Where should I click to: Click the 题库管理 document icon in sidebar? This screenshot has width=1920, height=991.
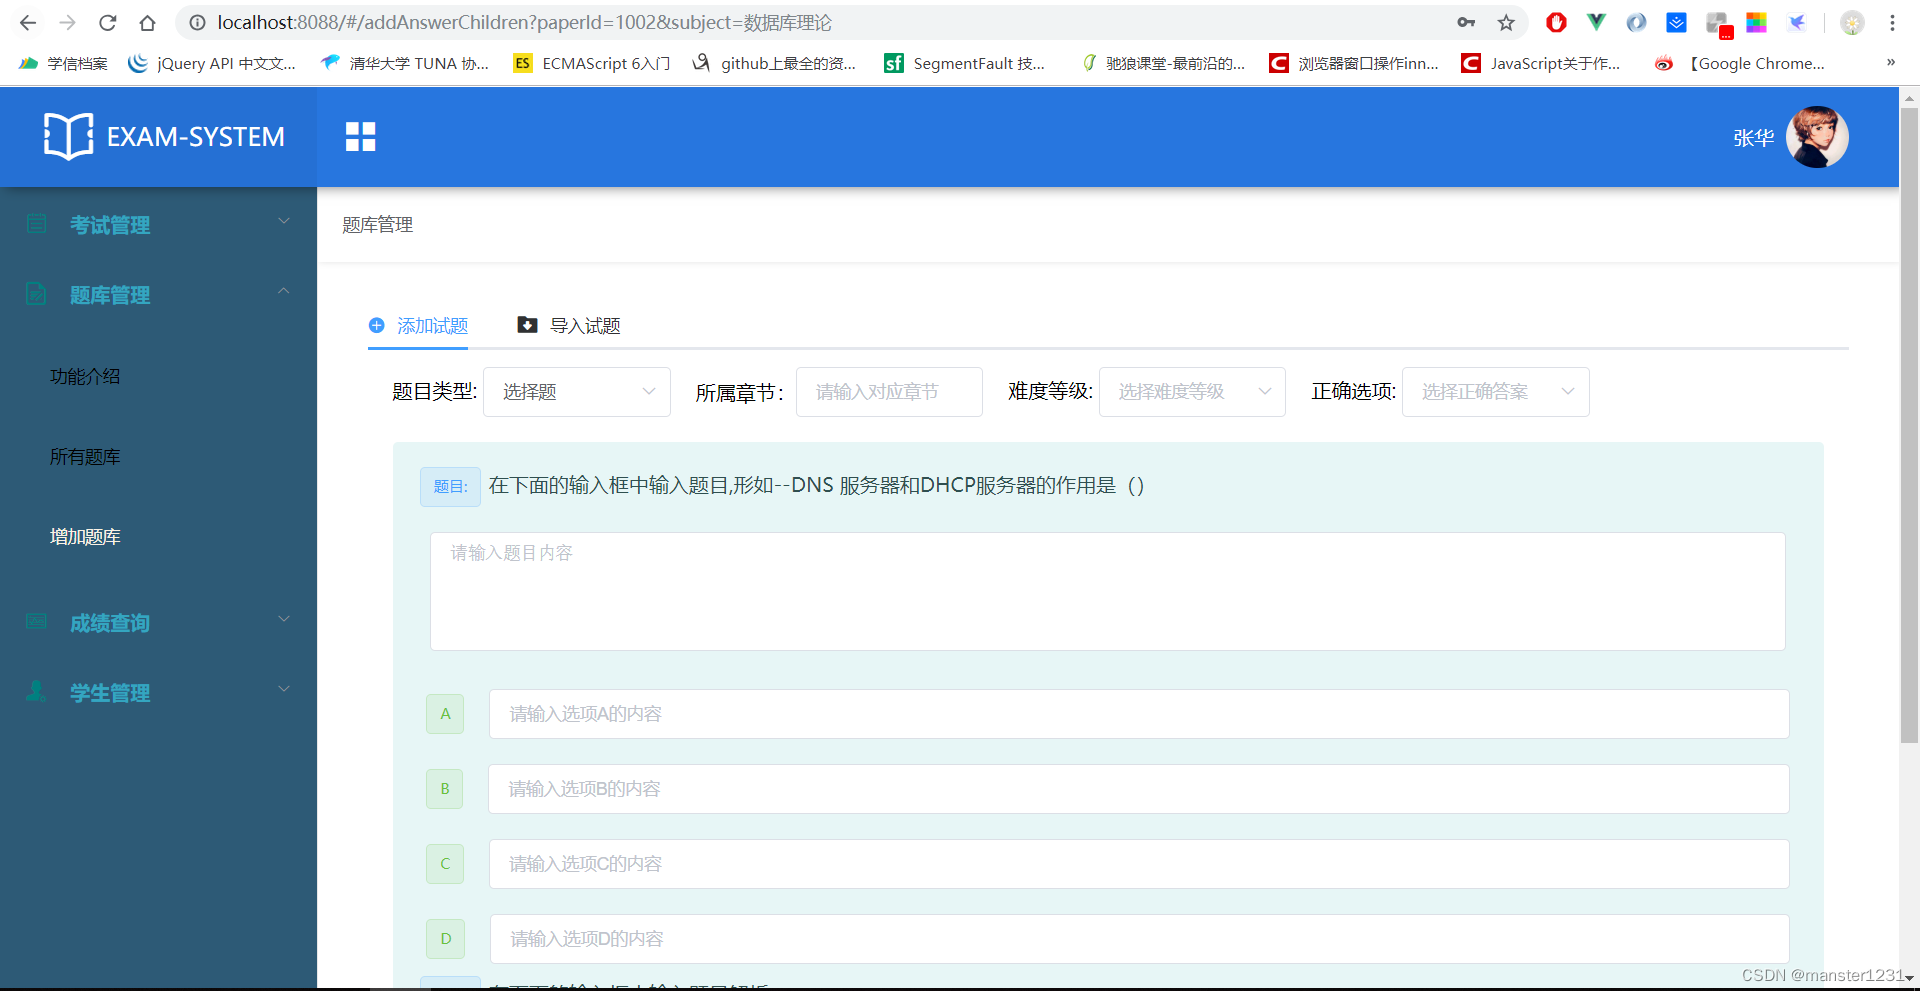pos(36,293)
